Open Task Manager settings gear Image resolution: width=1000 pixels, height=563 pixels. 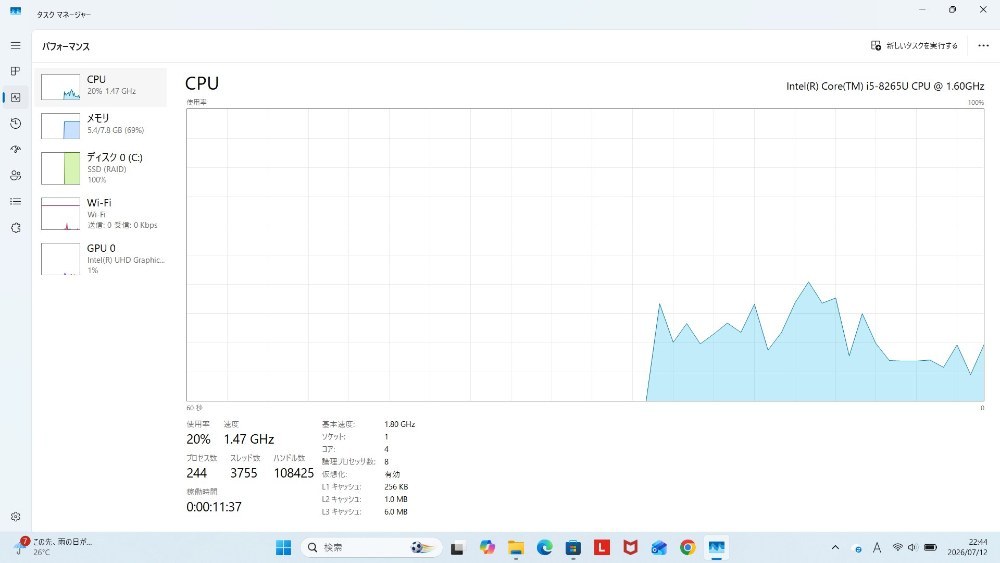tap(15, 516)
